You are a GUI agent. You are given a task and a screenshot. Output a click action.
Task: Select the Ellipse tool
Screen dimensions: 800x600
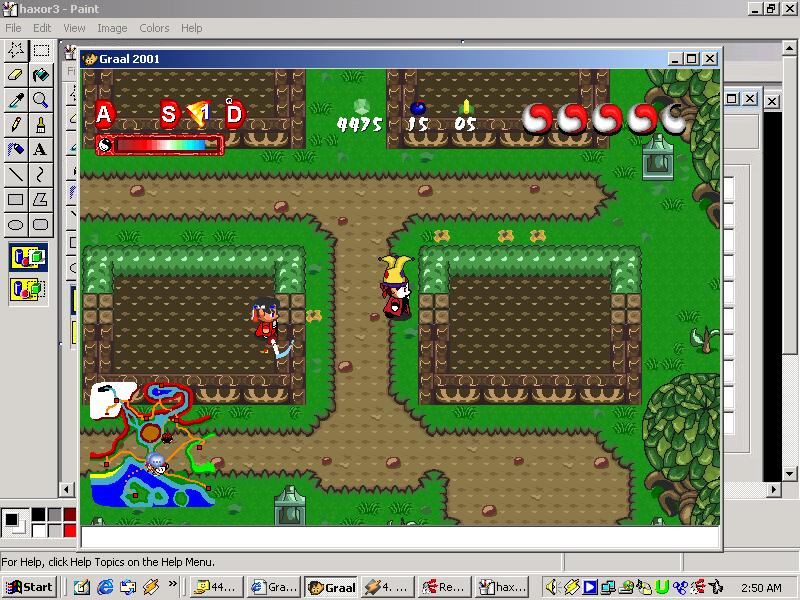[16, 224]
